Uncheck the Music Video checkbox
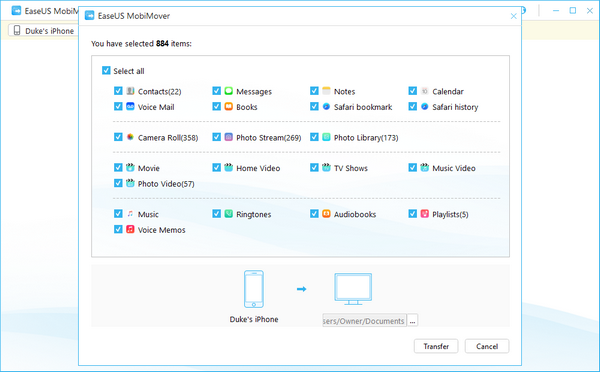This screenshot has height=372, width=600. (412, 168)
